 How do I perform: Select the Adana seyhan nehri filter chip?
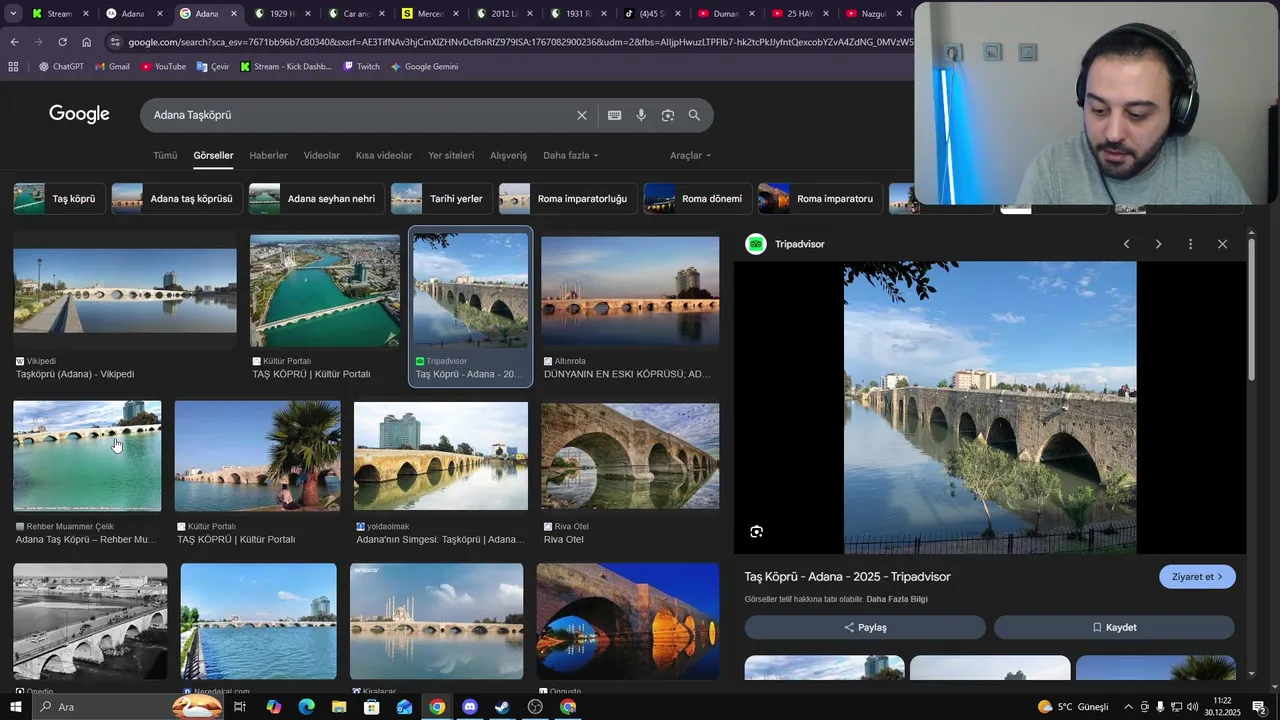pyautogui.click(x=316, y=199)
